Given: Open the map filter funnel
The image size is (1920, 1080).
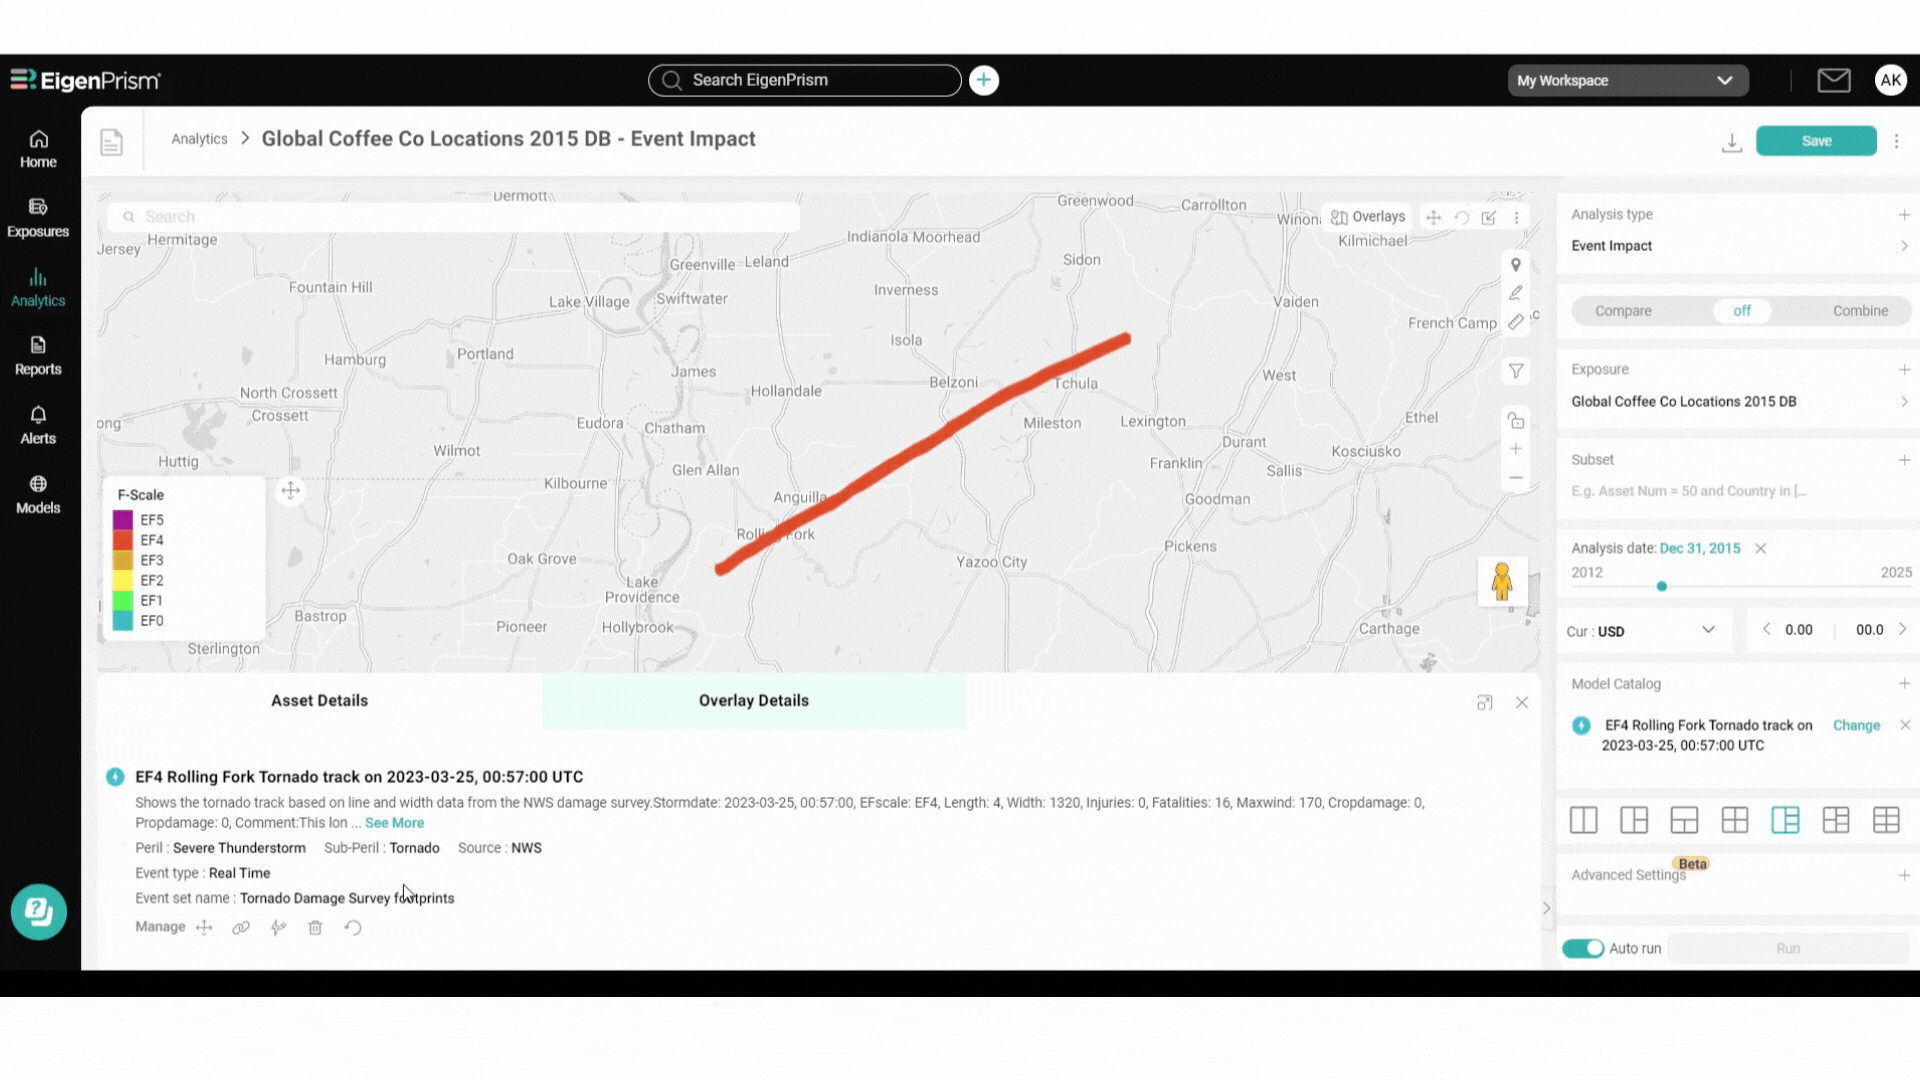Looking at the screenshot, I should 1516,371.
